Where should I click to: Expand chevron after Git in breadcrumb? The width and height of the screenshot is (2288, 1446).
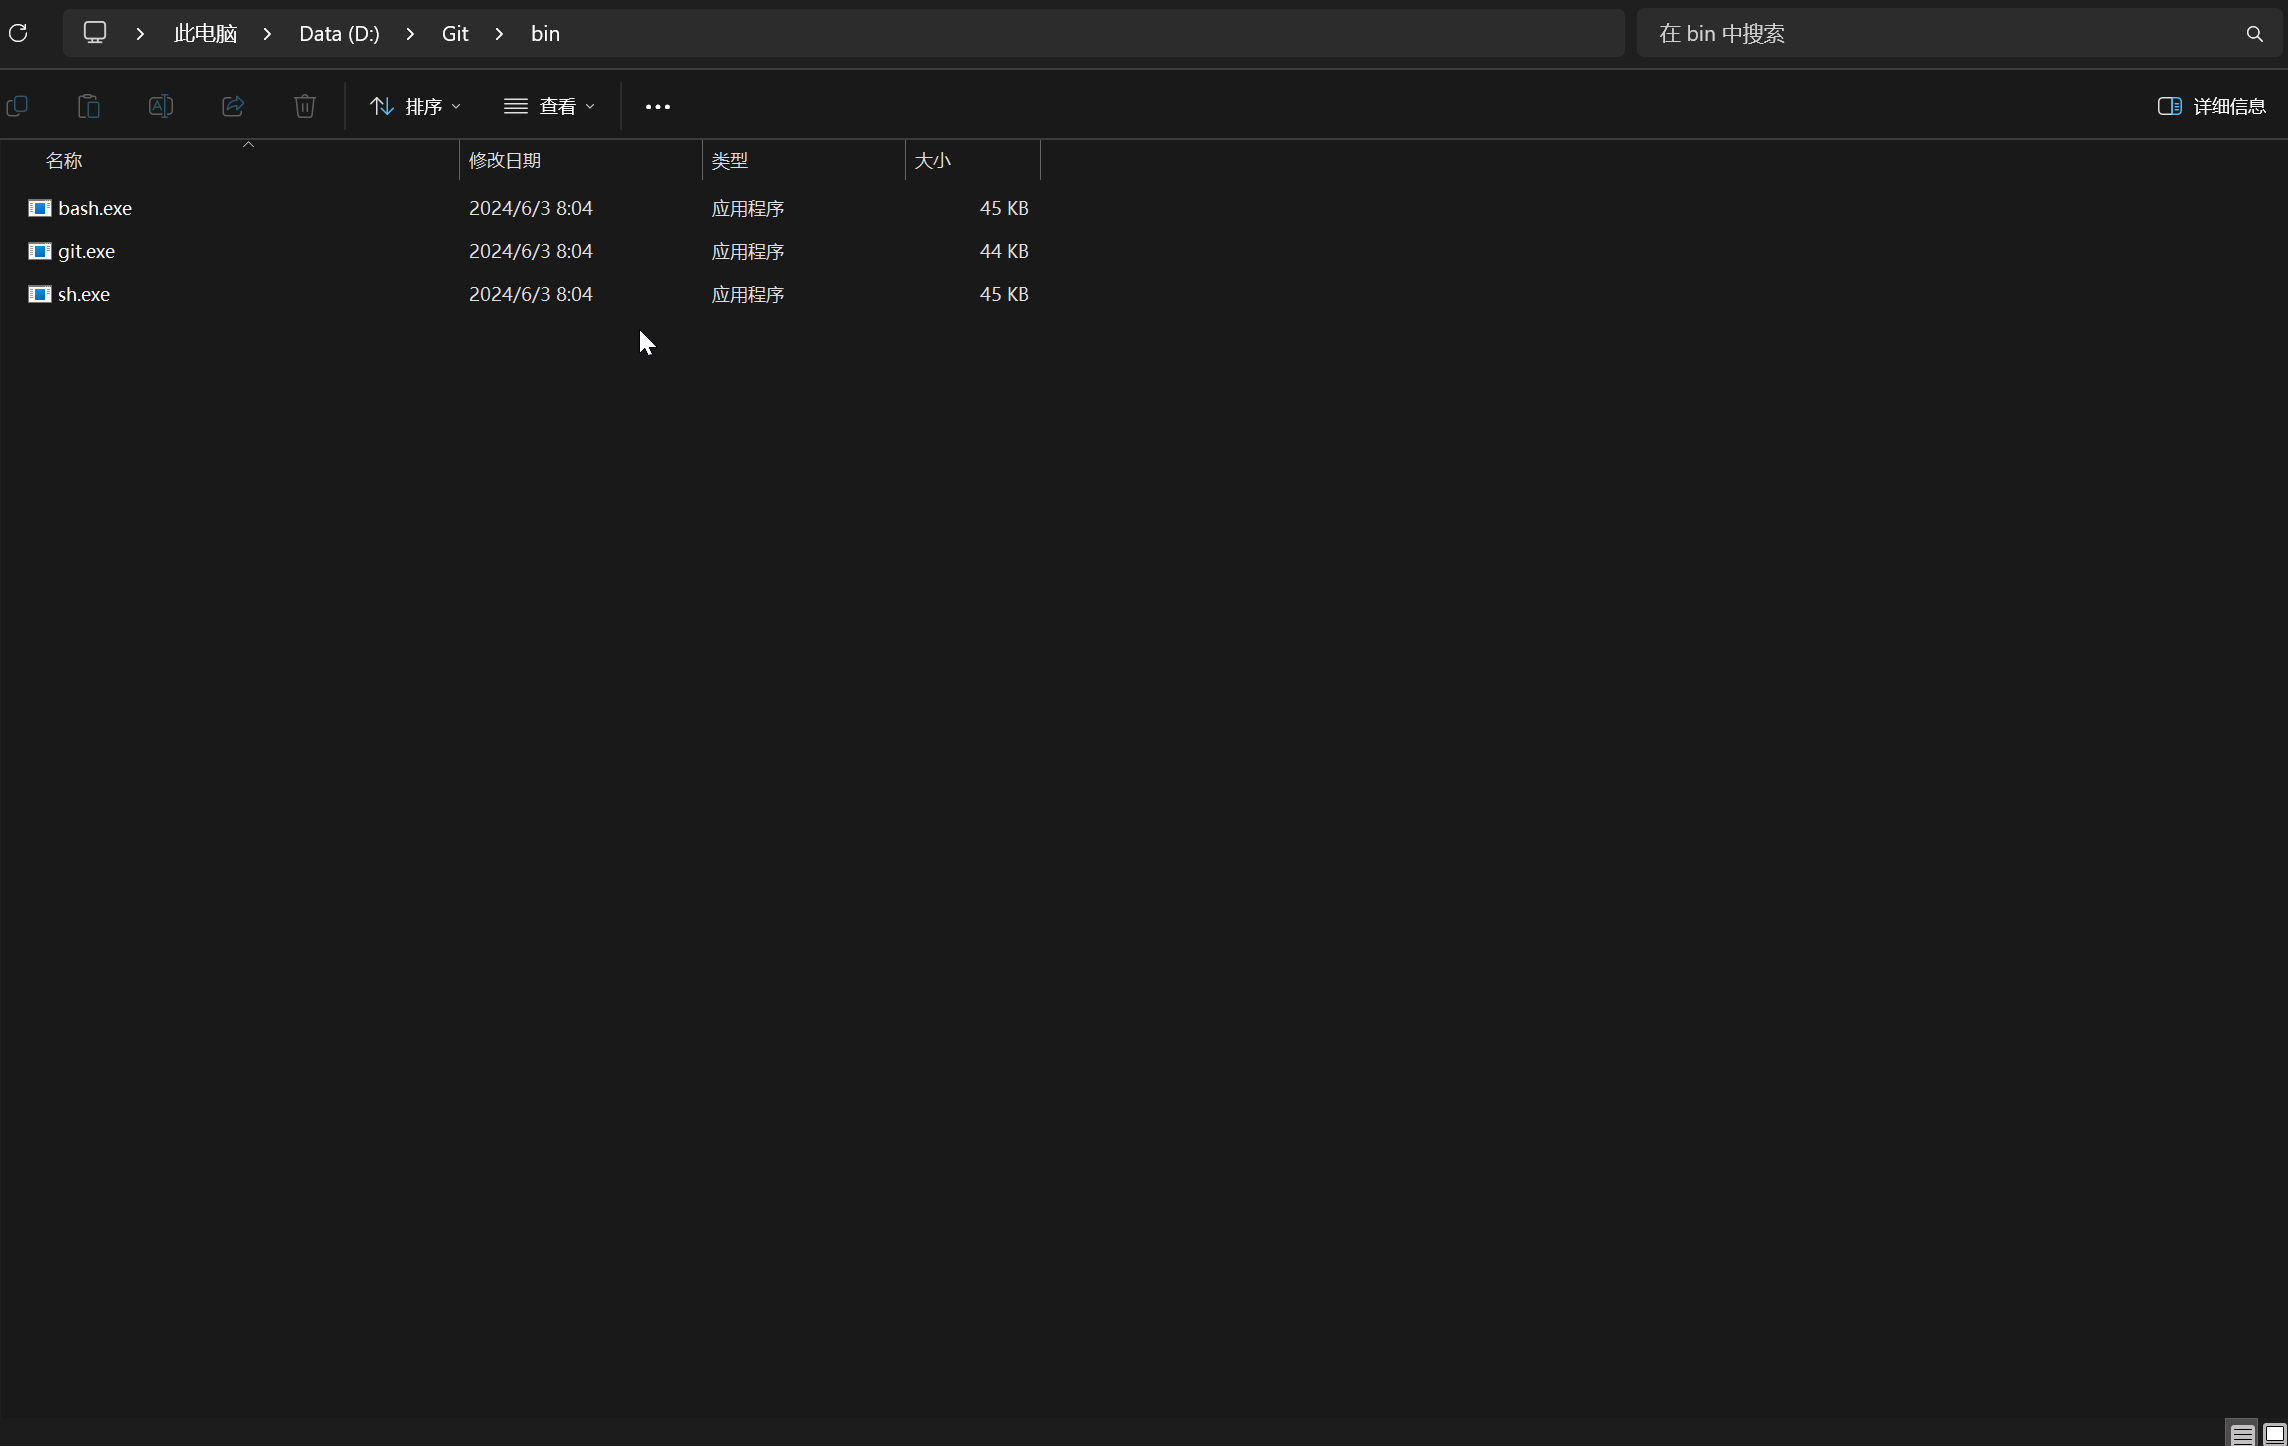499,34
